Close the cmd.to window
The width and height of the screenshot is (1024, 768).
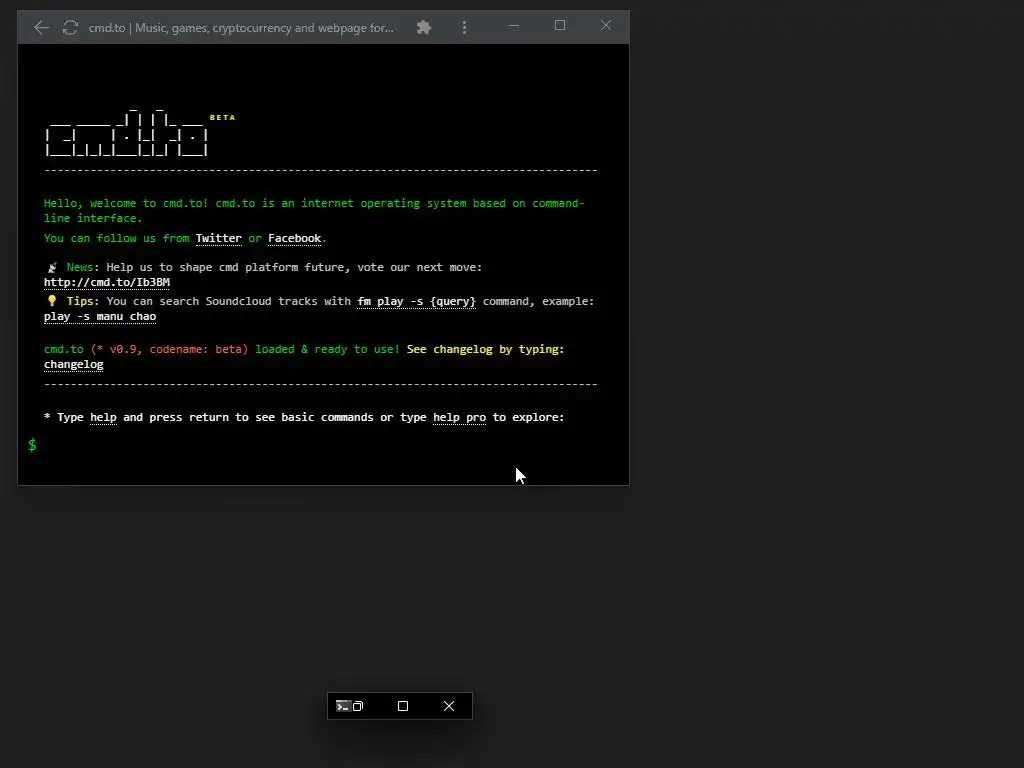tap(606, 25)
